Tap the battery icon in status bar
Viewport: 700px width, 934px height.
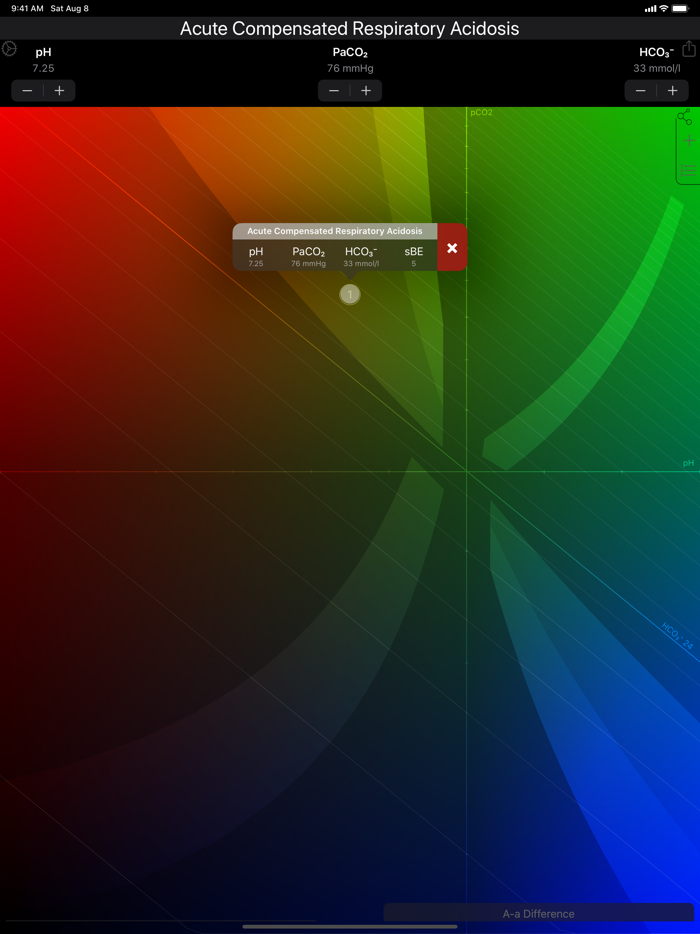[680, 8]
